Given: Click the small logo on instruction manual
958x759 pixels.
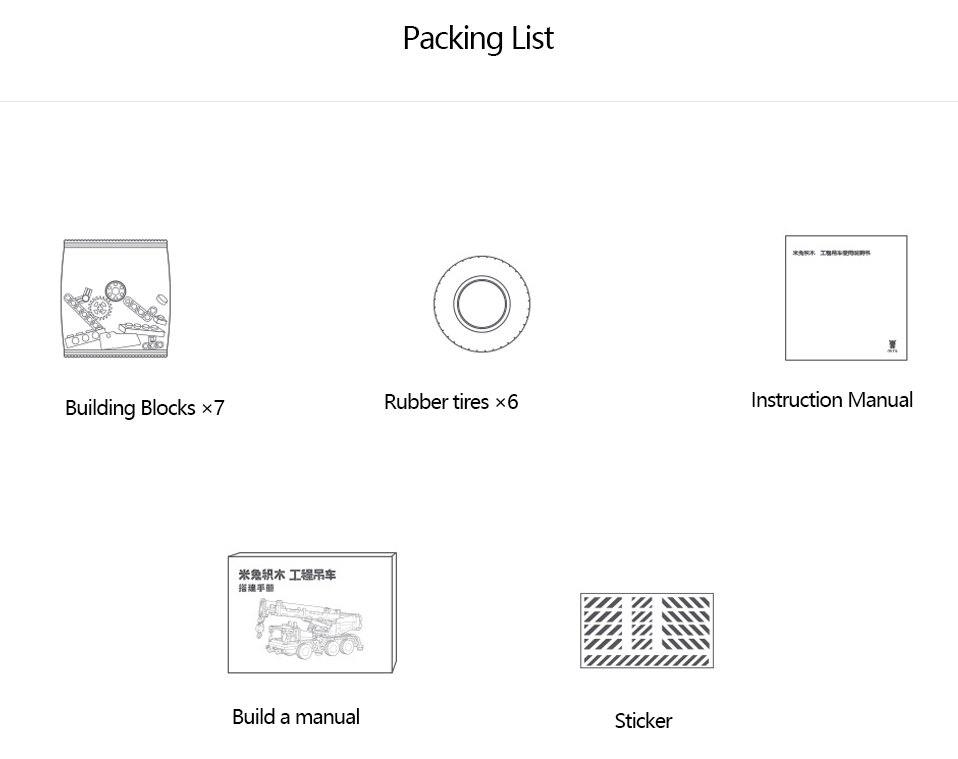Looking at the screenshot, I should pyautogui.click(x=892, y=346).
